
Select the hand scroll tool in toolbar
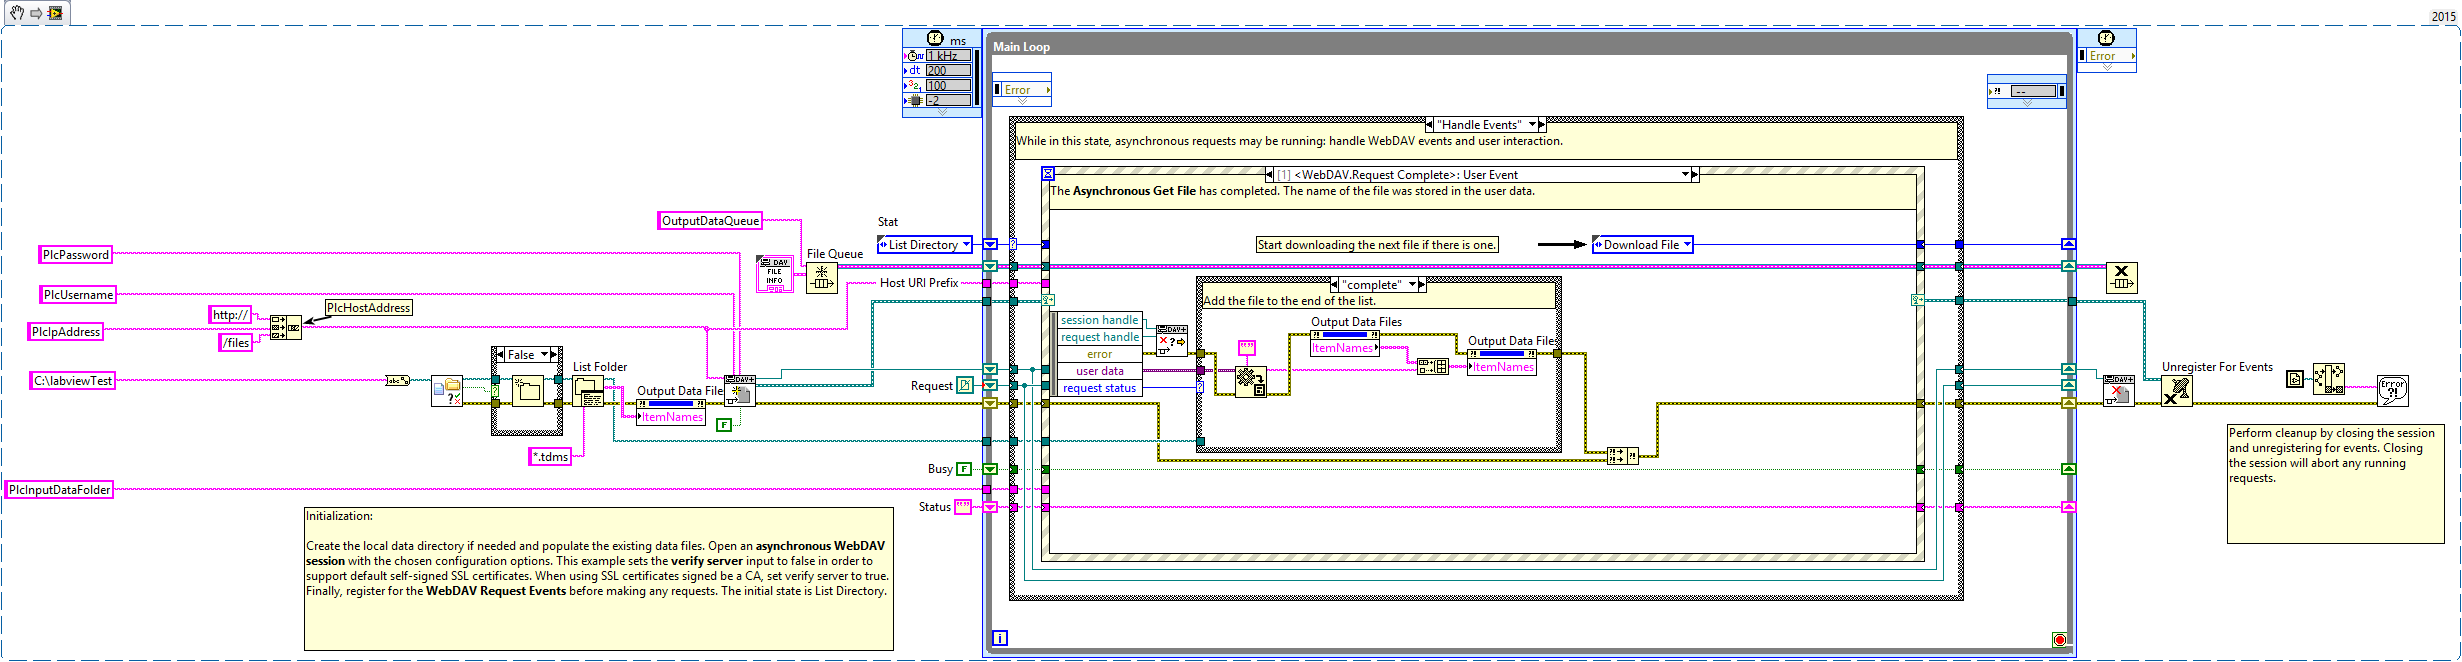click(17, 13)
